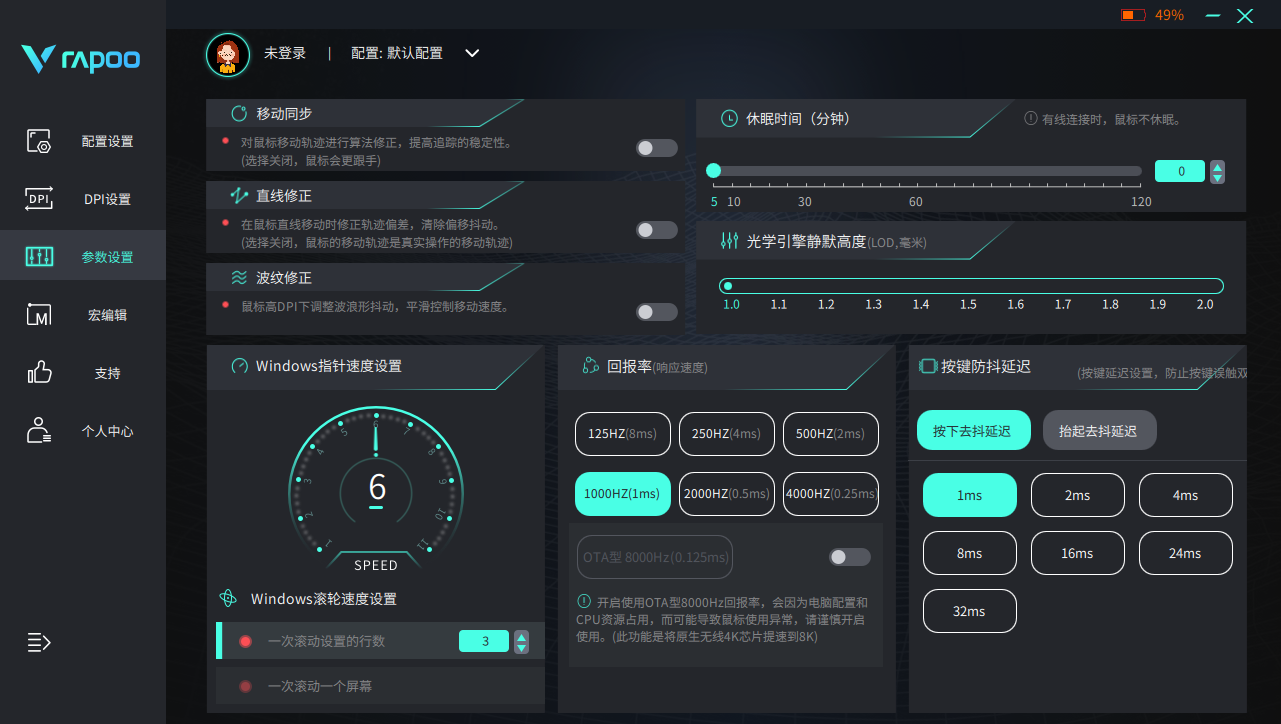The image size is (1281, 724).
Task: Select the 500HZ(2ms) polling rate button
Action: point(830,433)
